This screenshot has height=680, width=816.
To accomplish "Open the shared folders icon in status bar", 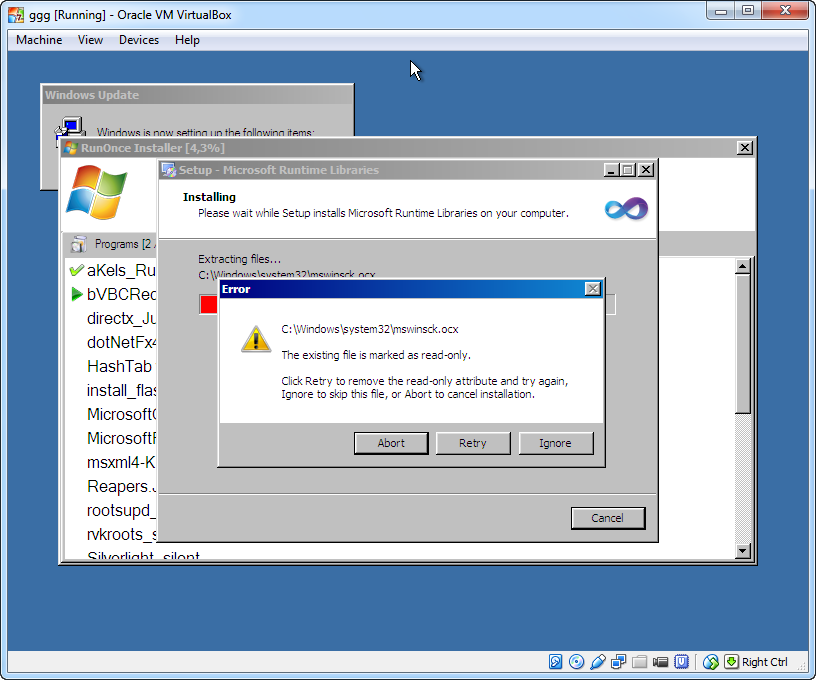I will tap(640, 661).
